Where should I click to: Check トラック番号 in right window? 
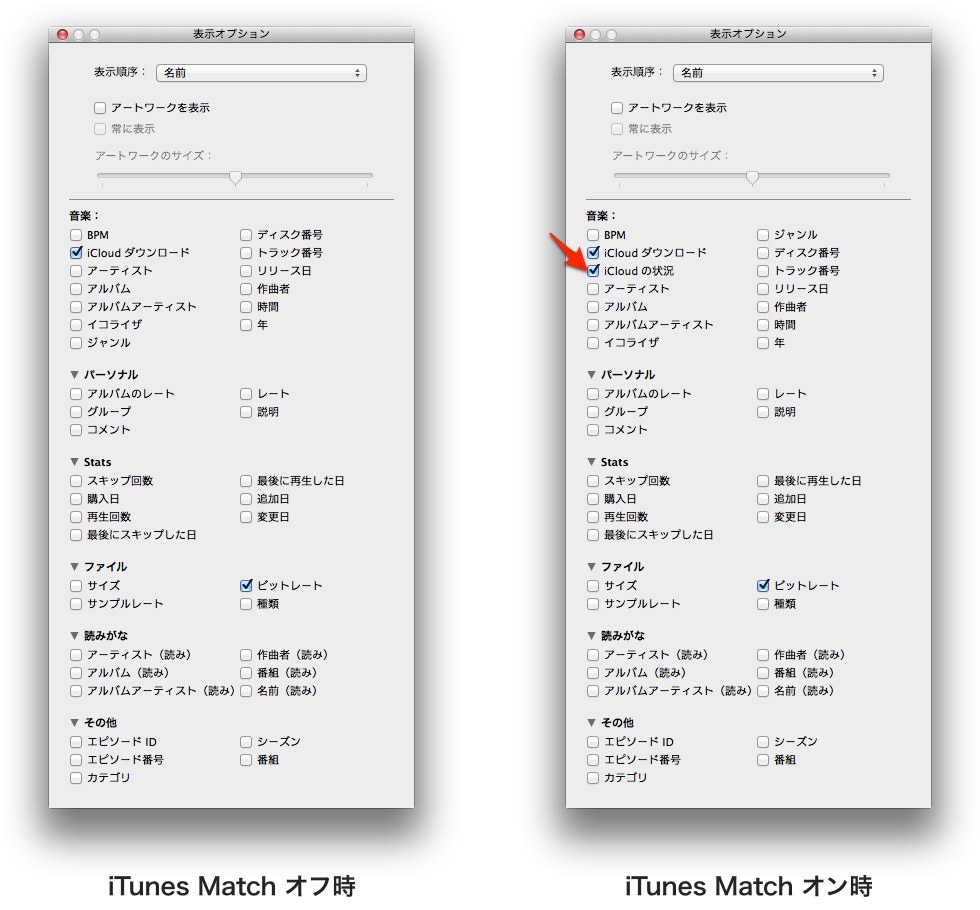762,271
